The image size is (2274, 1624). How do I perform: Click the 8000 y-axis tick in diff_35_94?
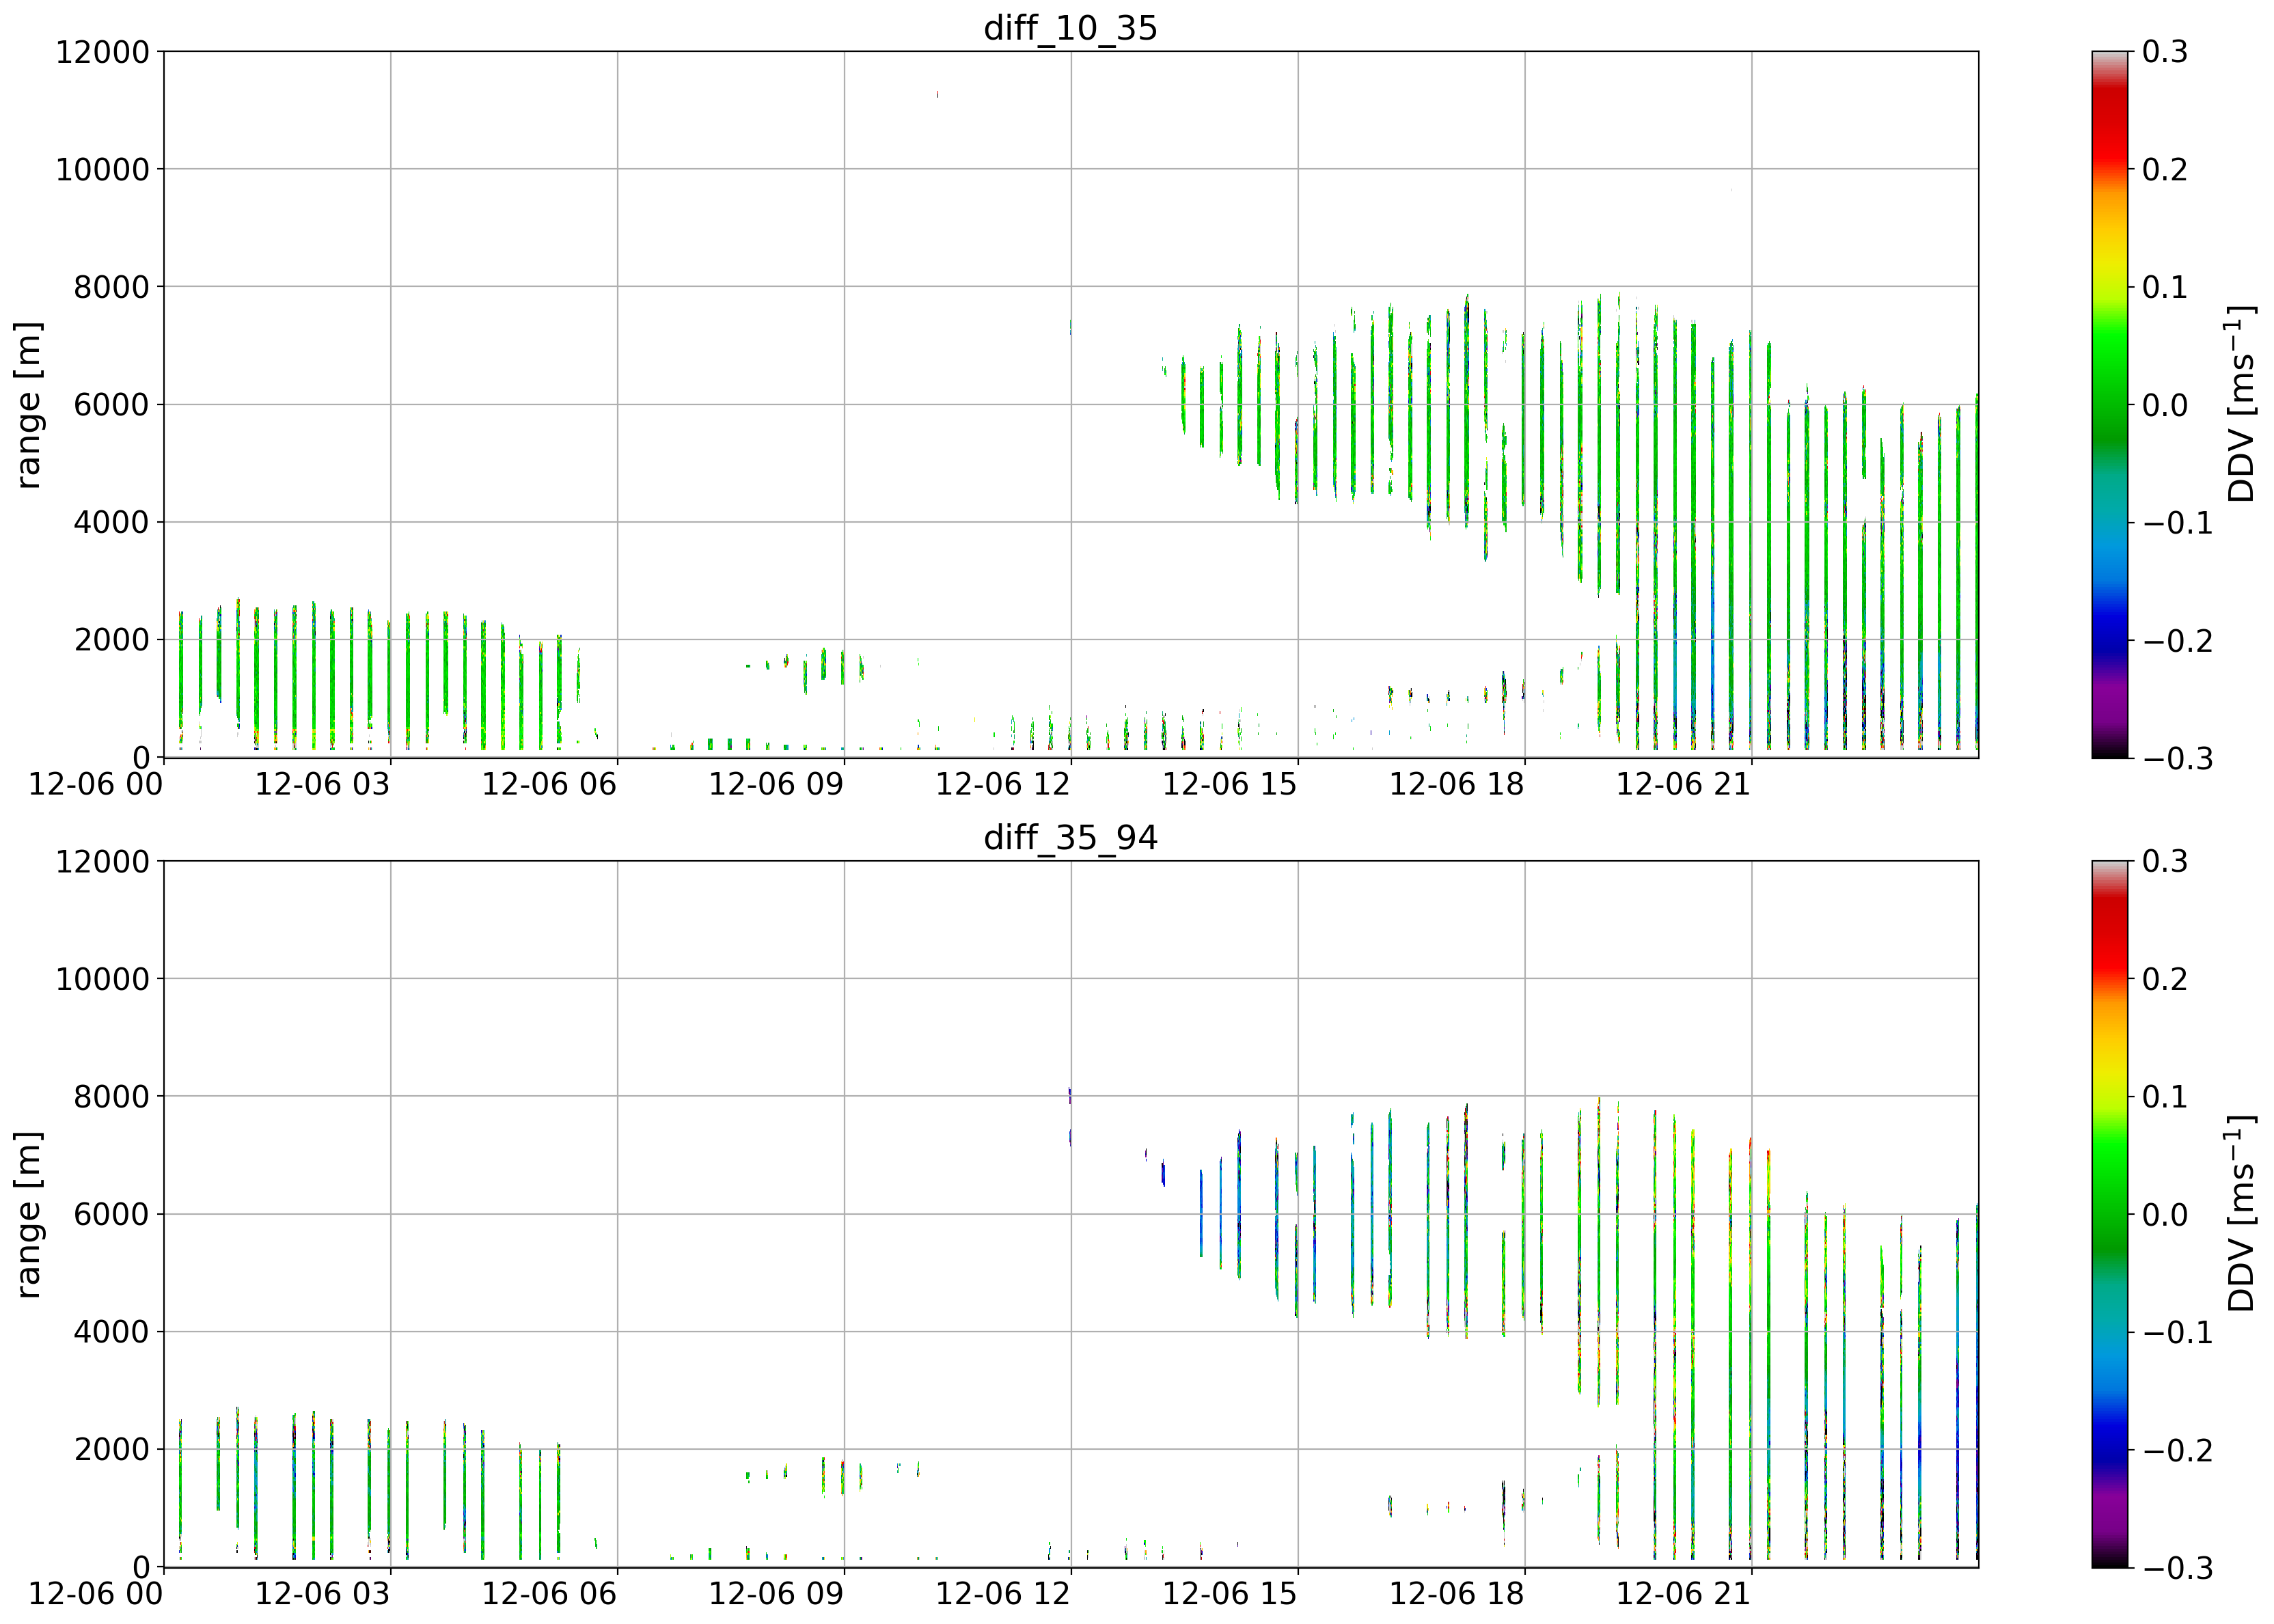click(111, 1098)
